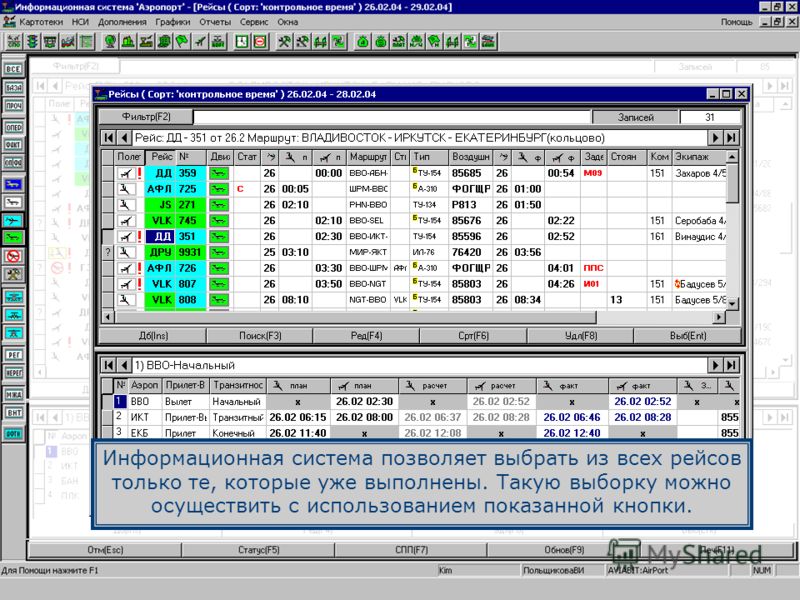Toggle the БАЗА sidebar filter

[13, 87]
